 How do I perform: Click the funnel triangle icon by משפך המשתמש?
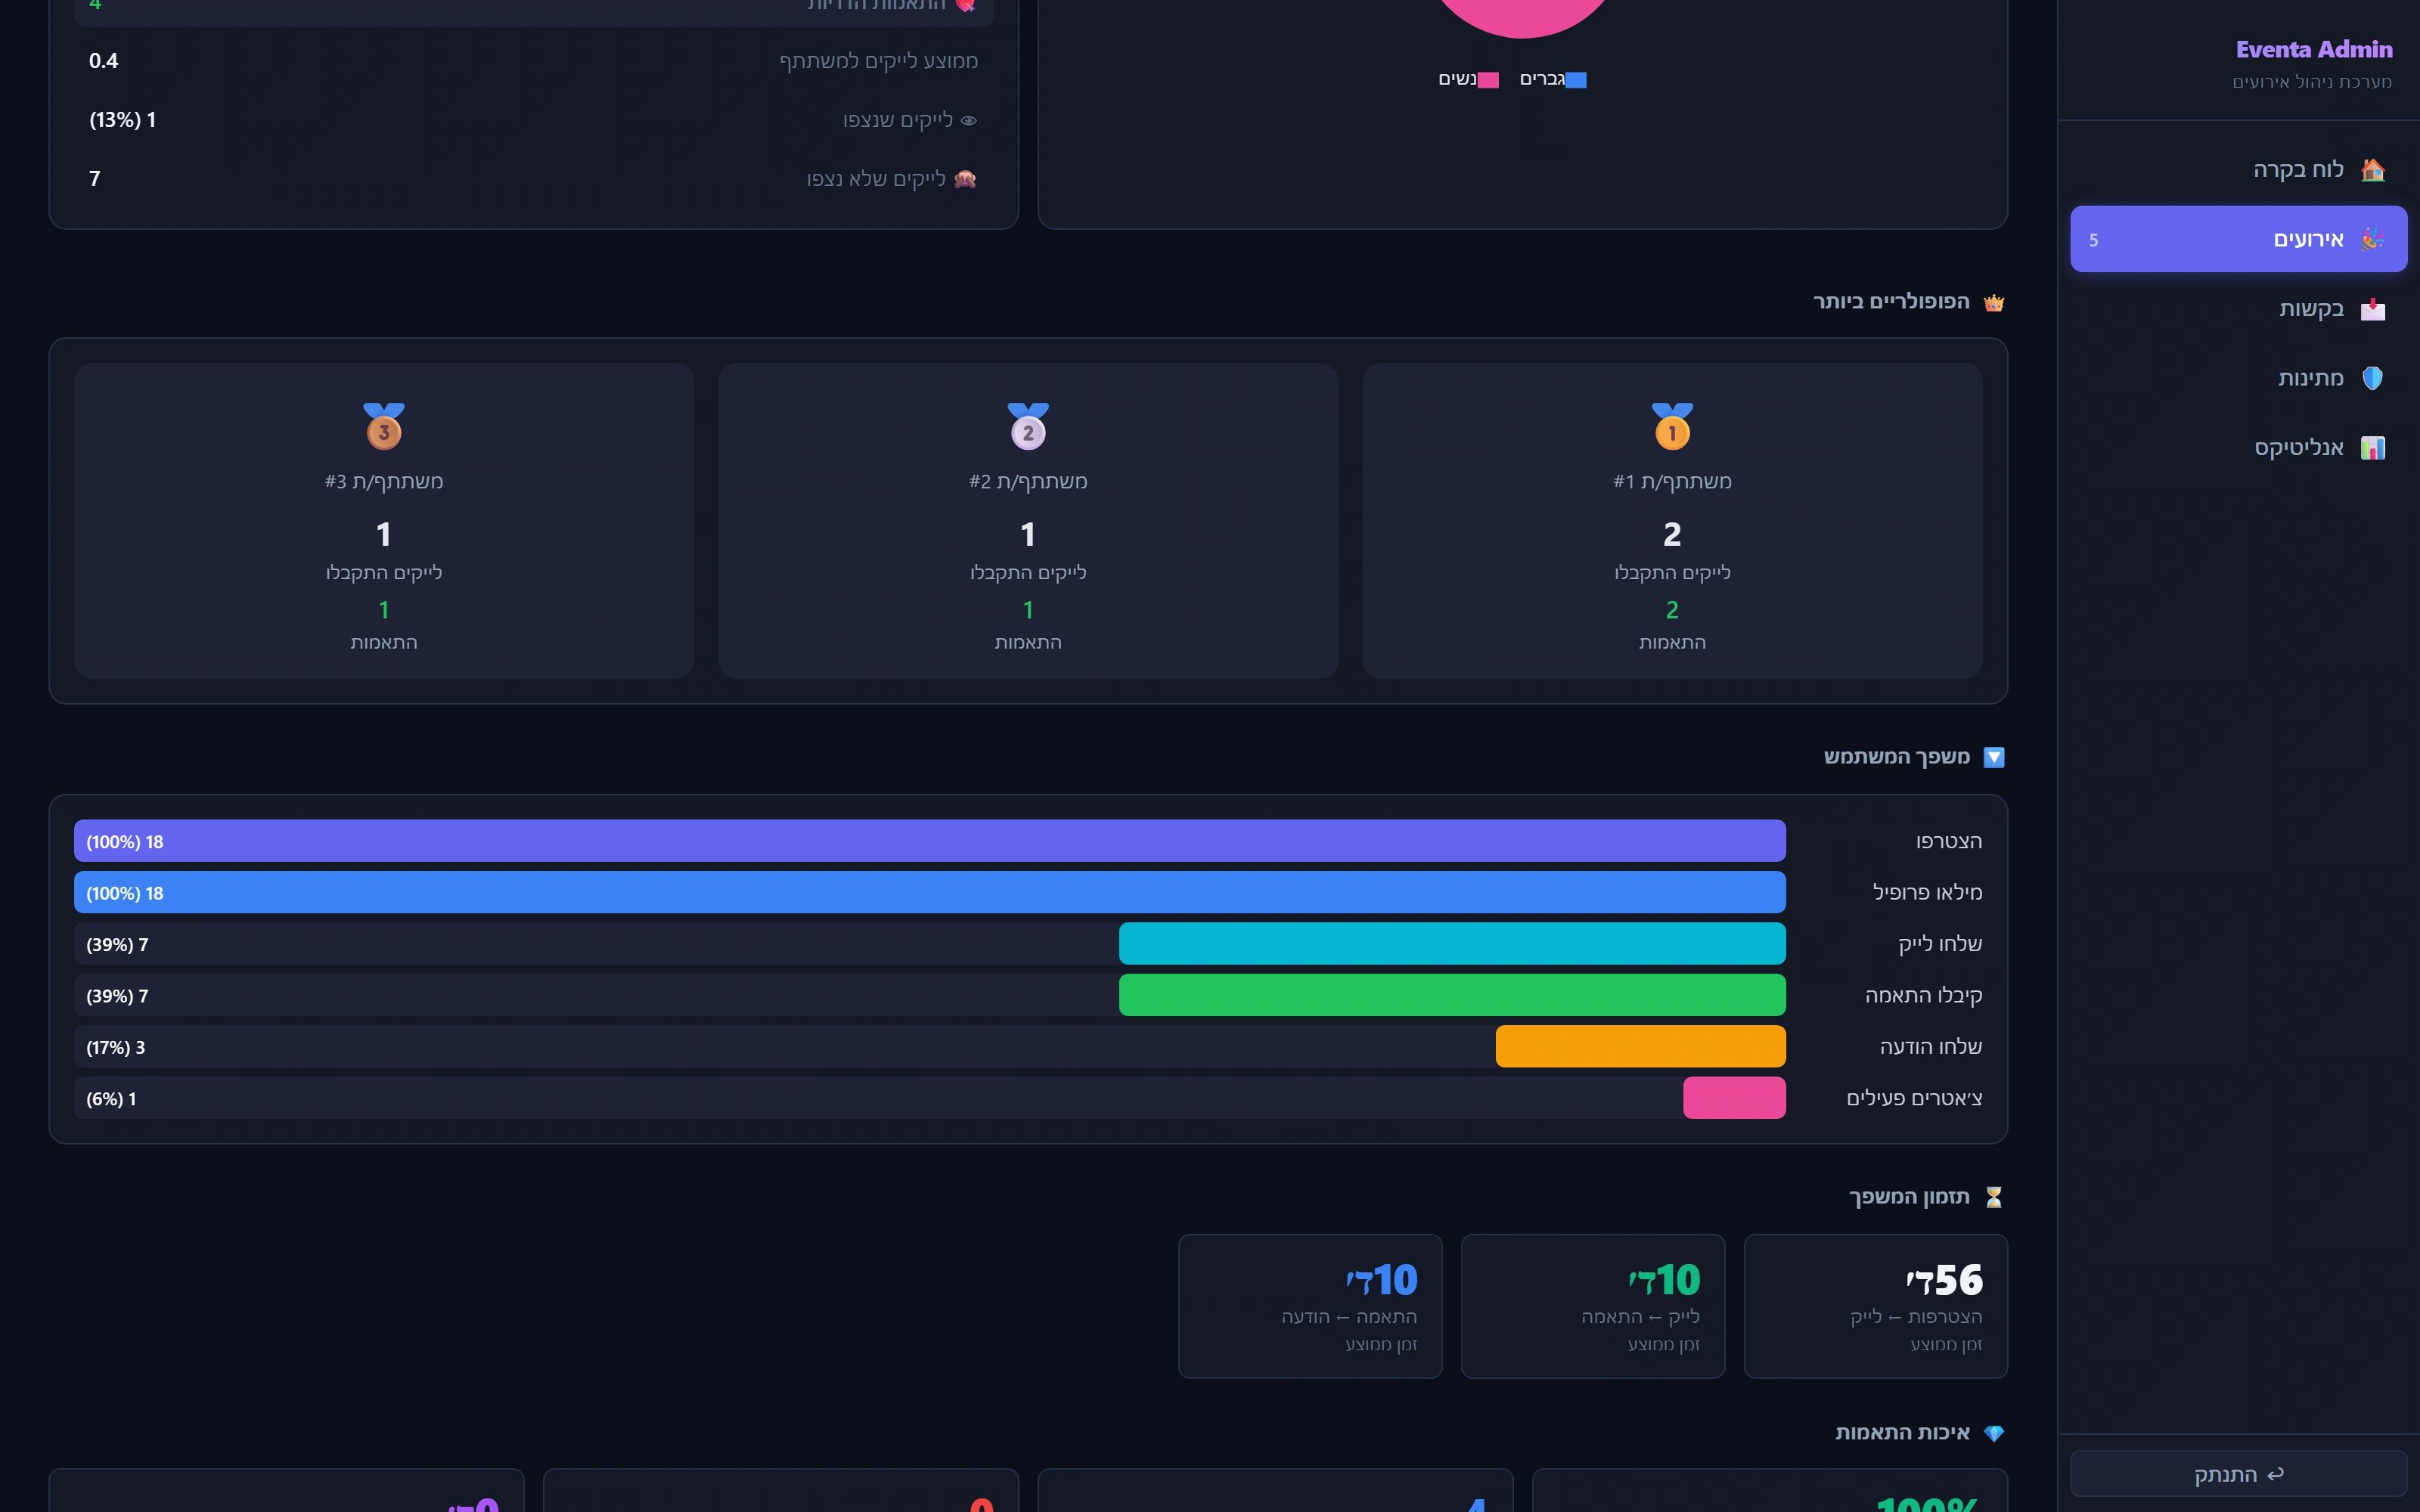click(x=1994, y=757)
